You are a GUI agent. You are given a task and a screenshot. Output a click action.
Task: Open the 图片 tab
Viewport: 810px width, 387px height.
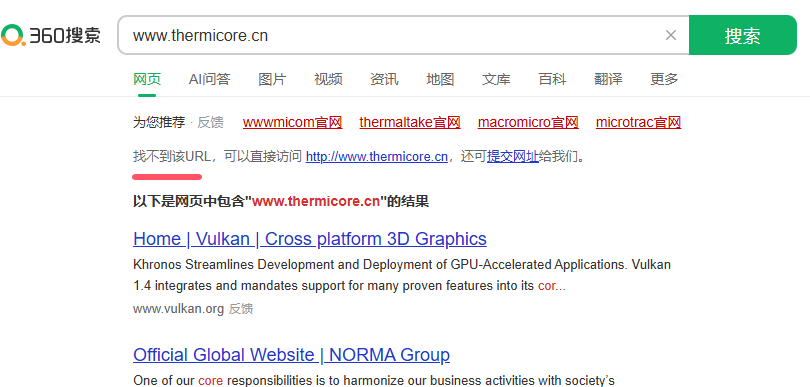(x=272, y=79)
